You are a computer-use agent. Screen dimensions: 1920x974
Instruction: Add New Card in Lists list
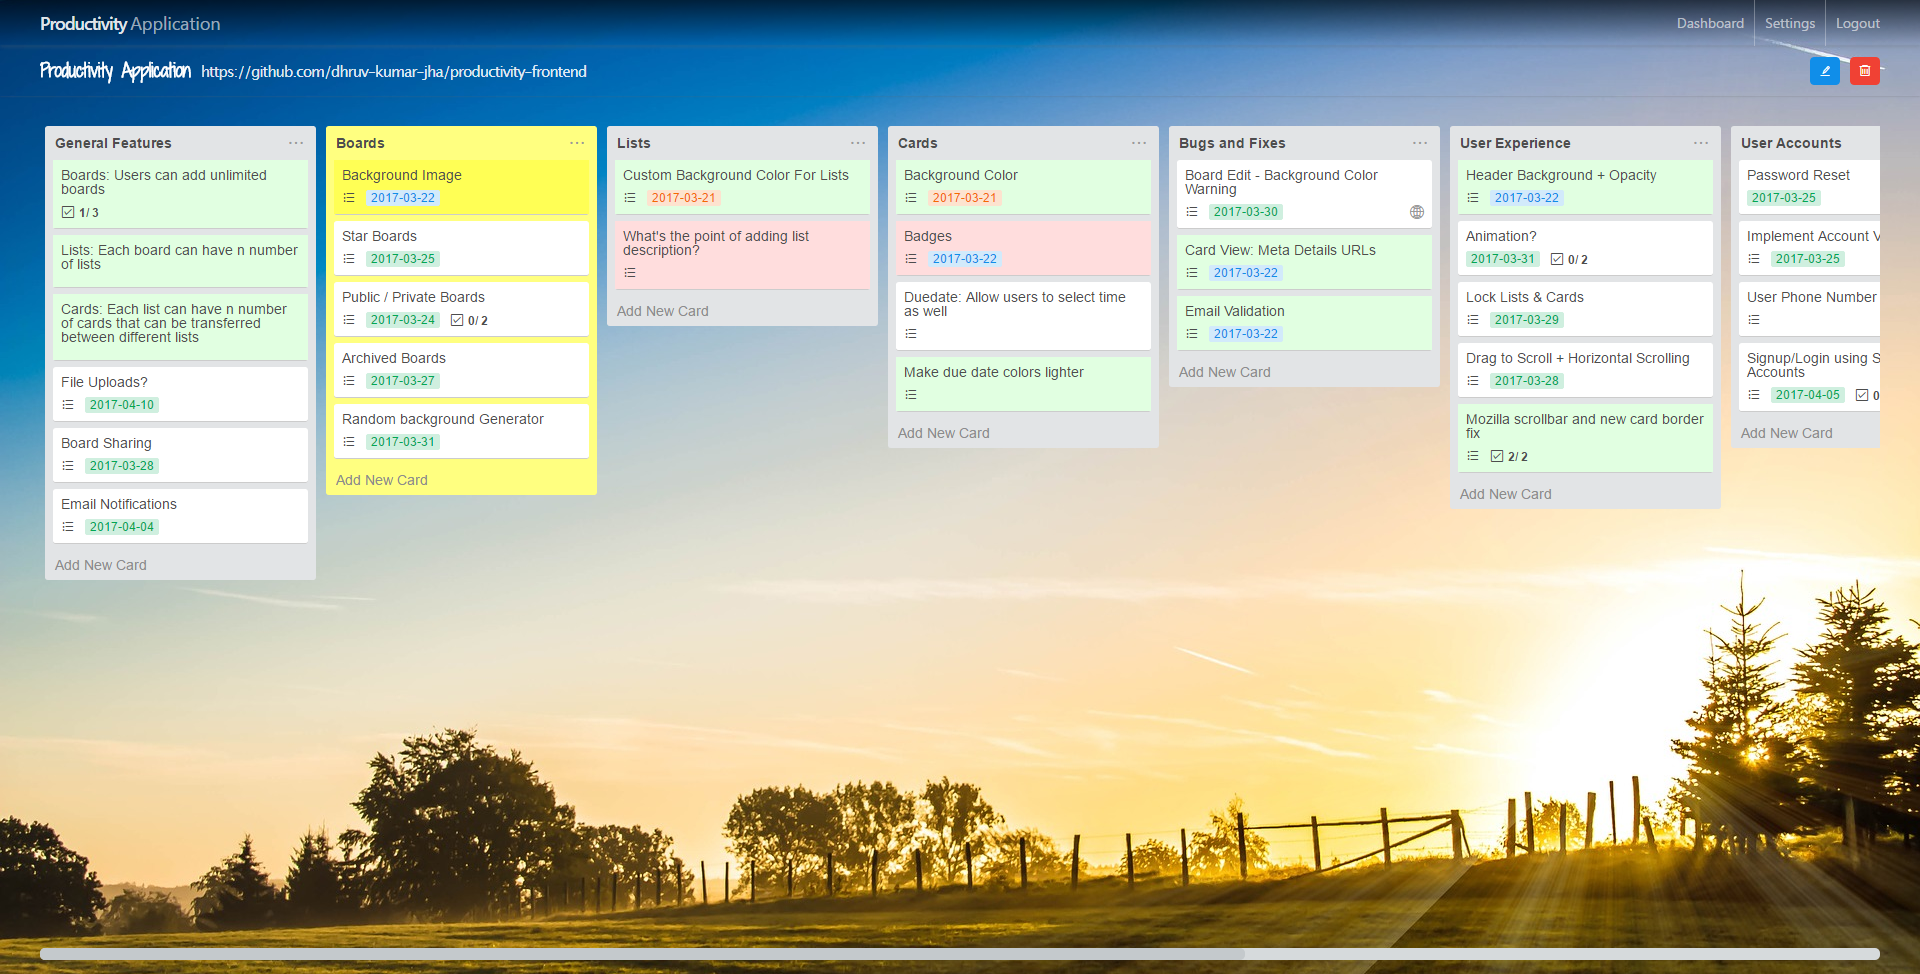(x=663, y=311)
